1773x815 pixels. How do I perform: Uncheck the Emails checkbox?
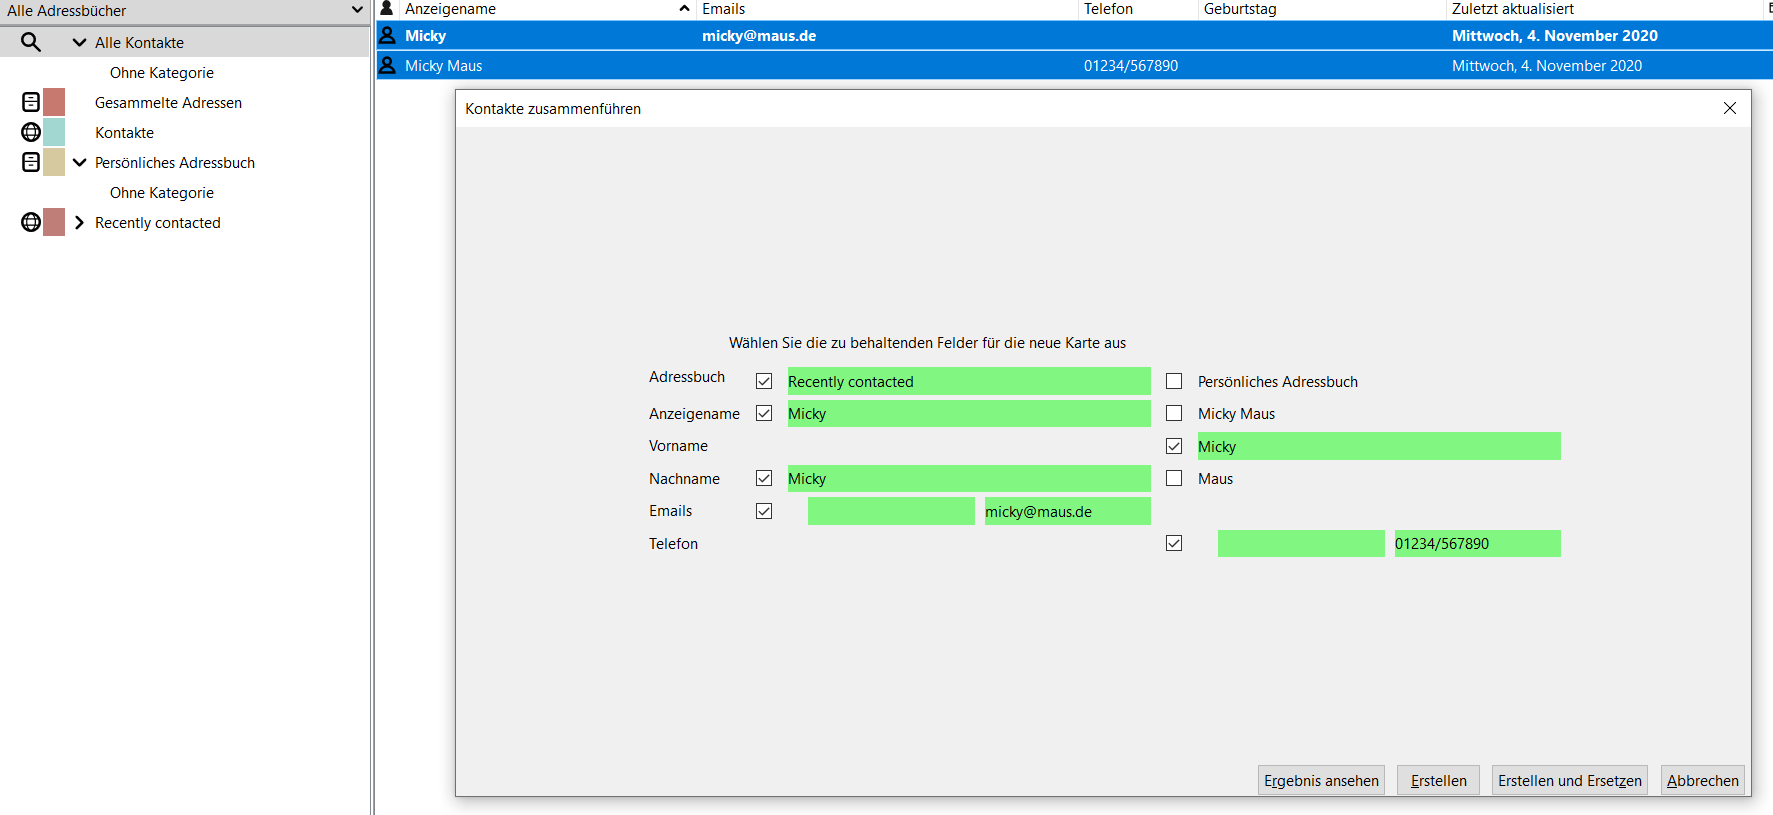[x=764, y=511]
